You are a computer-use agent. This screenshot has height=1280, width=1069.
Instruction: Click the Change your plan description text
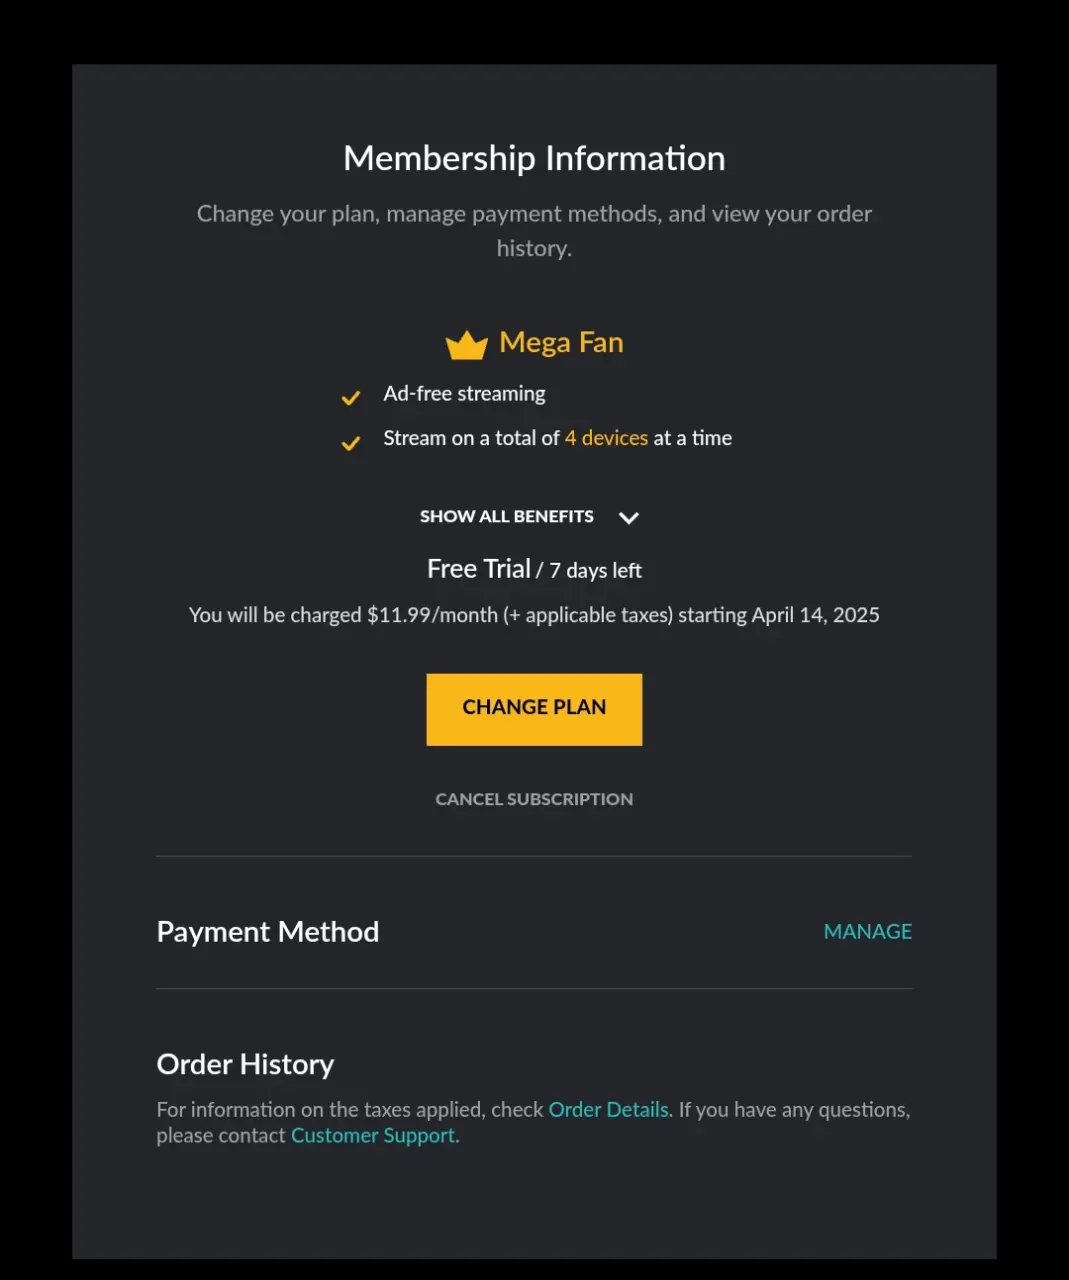pos(534,231)
